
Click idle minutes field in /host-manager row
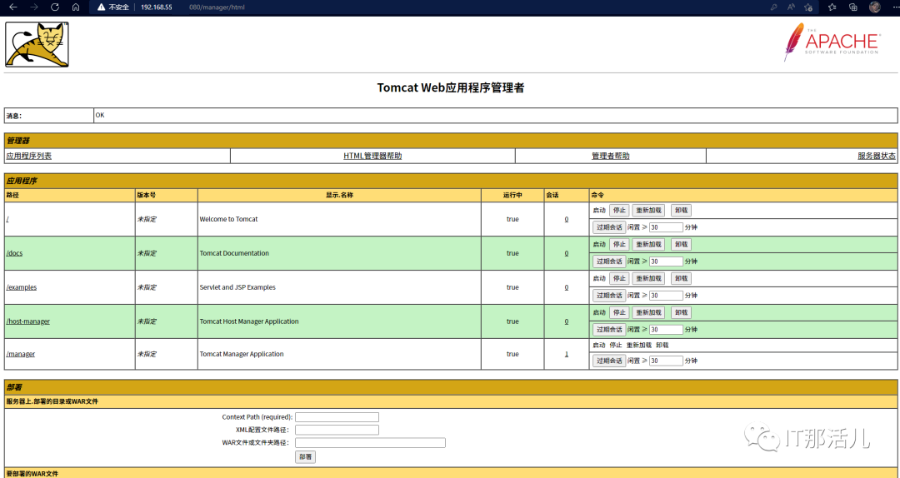pos(666,329)
